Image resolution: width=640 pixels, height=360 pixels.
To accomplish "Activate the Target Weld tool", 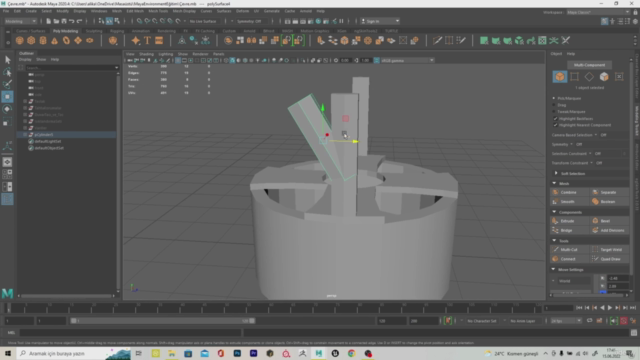I will (609, 249).
